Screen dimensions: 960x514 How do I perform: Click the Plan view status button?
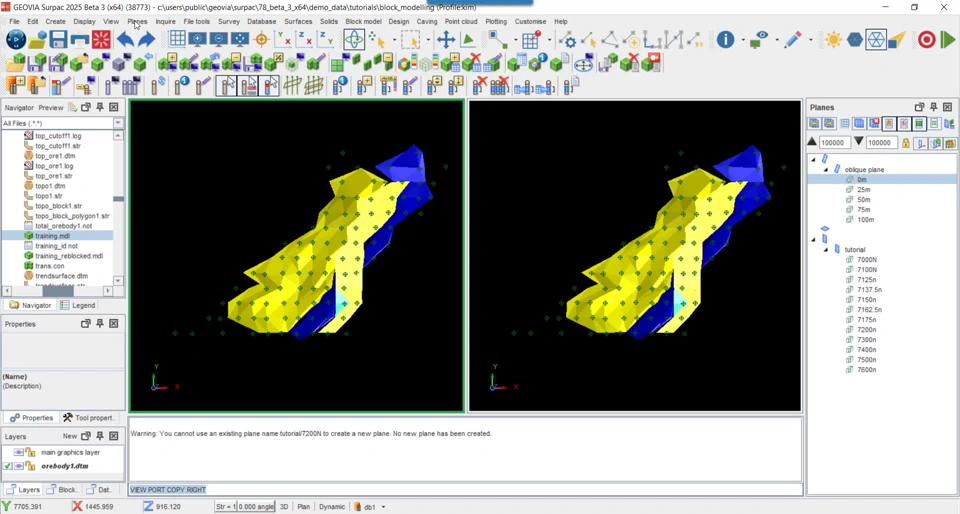click(x=304, y=507)
